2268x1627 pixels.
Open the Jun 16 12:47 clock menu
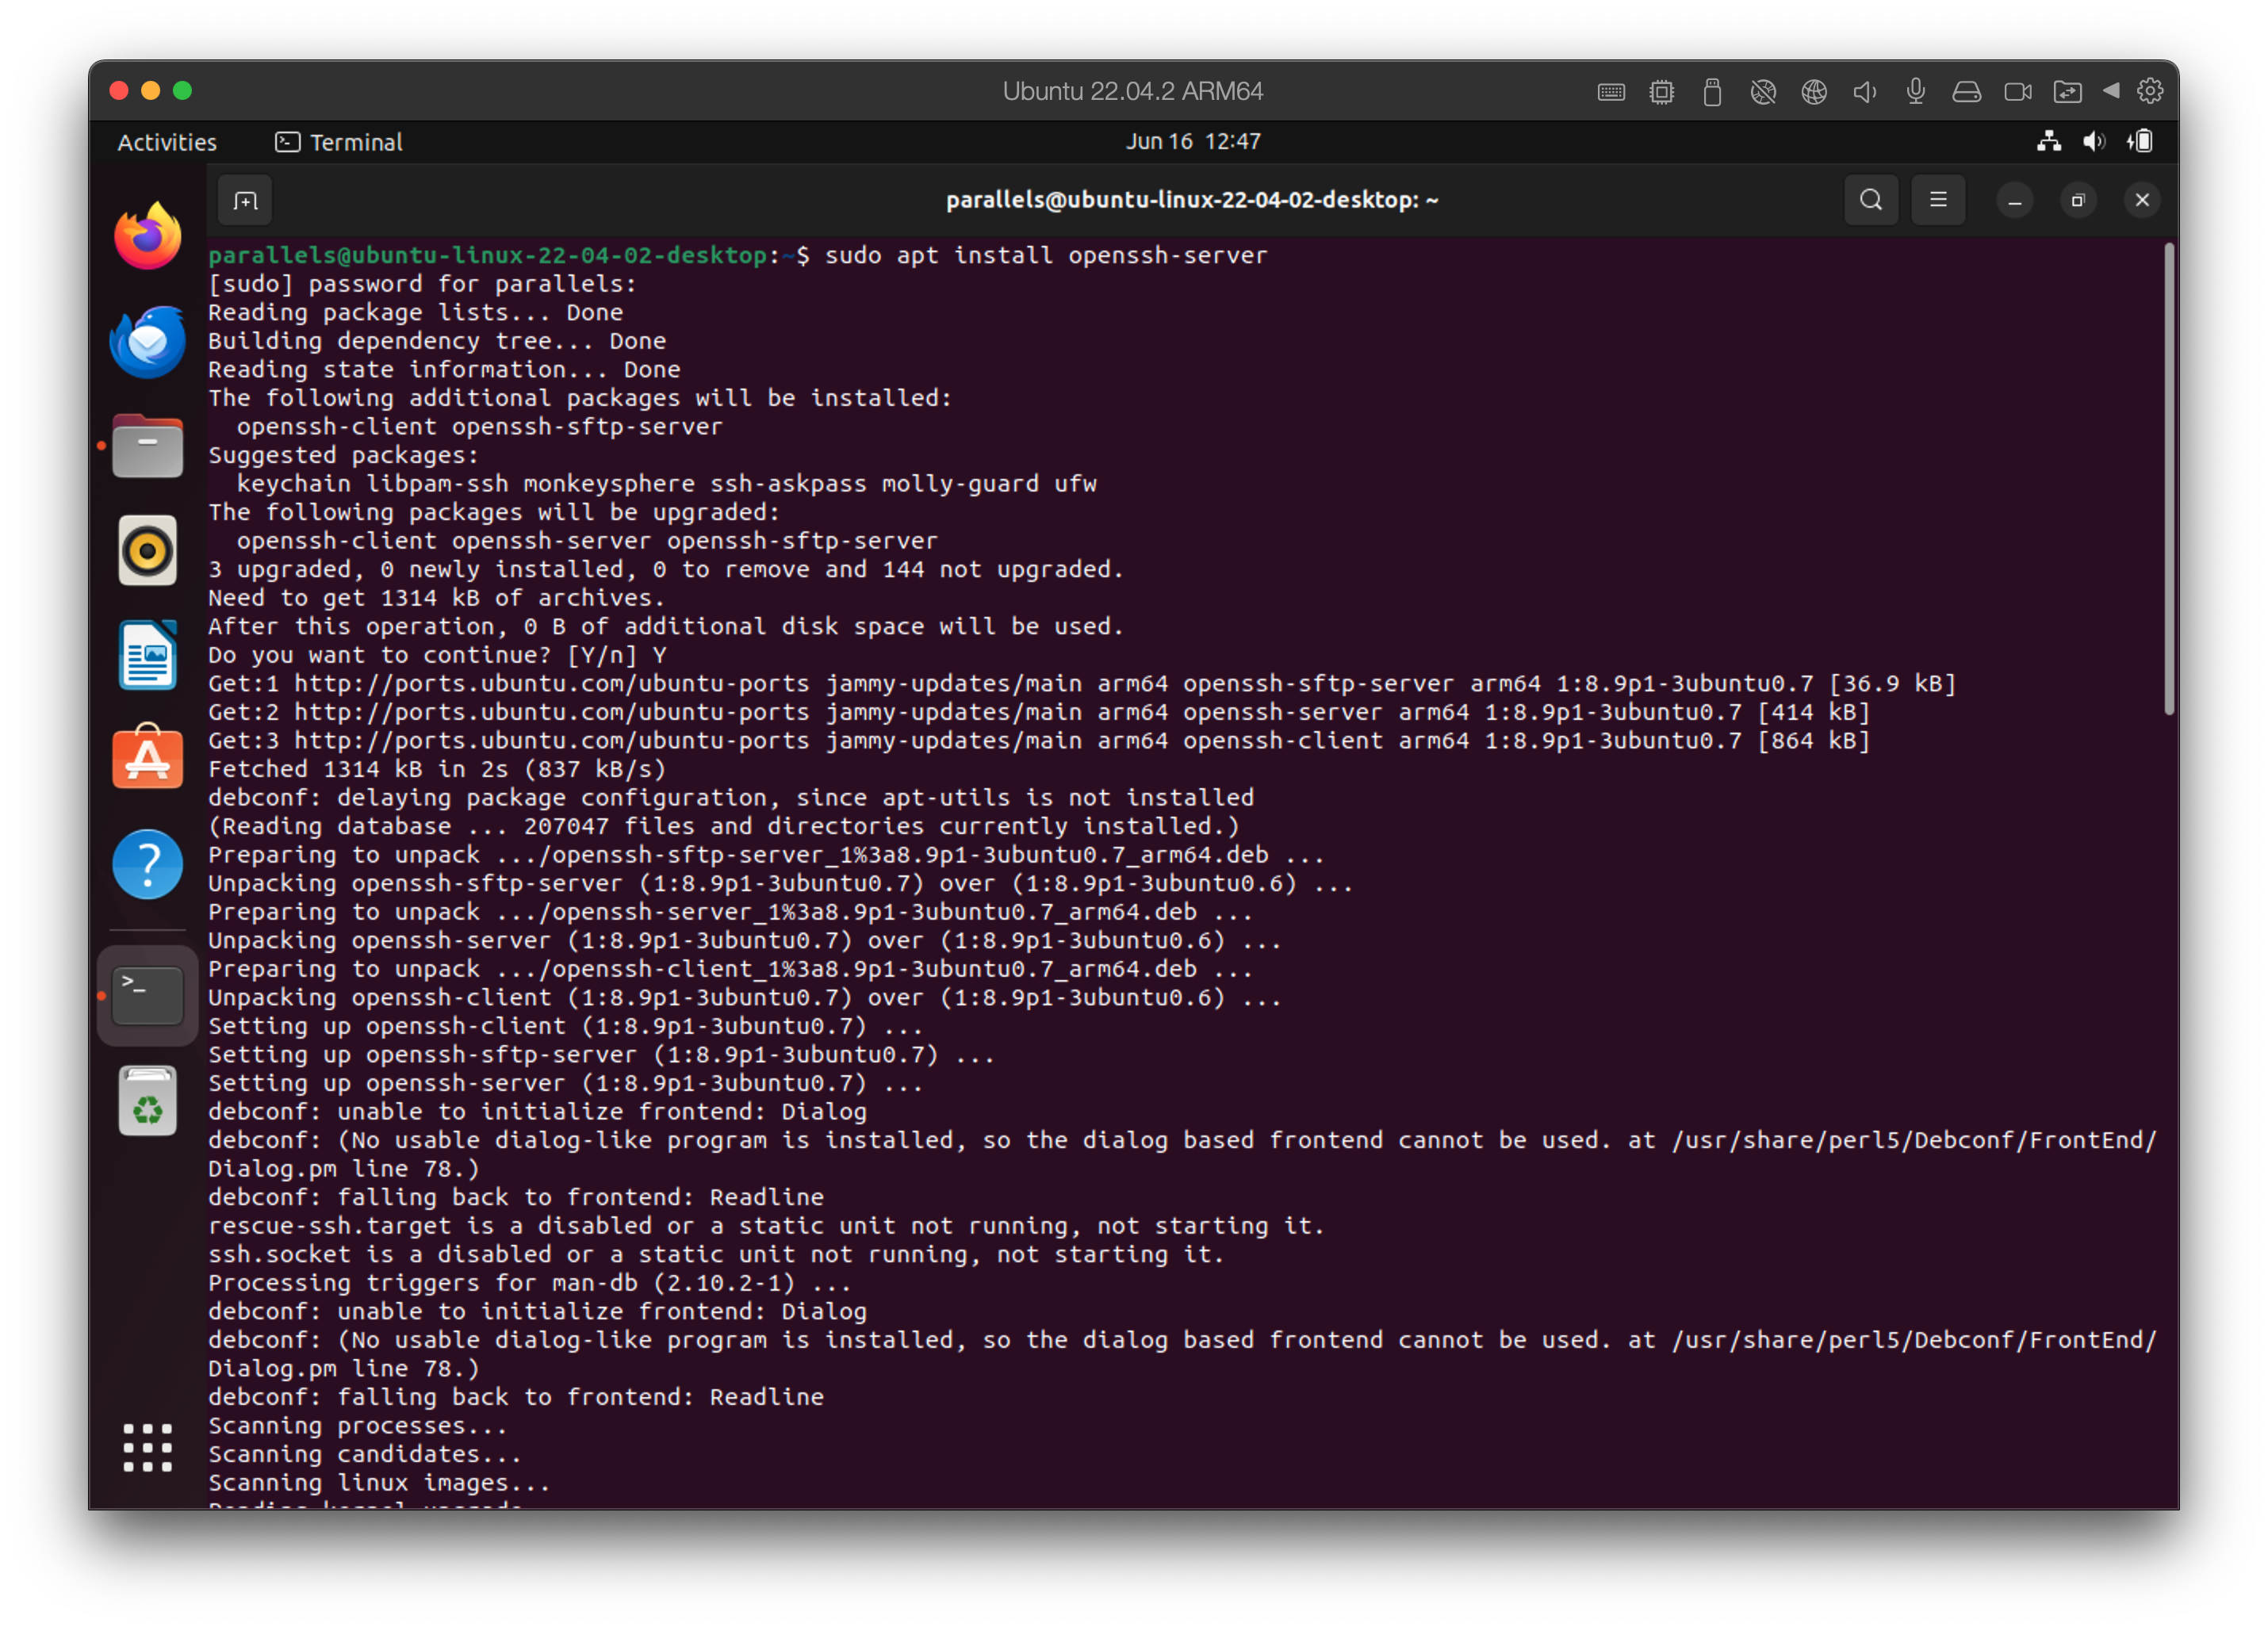coord(1193,141)
